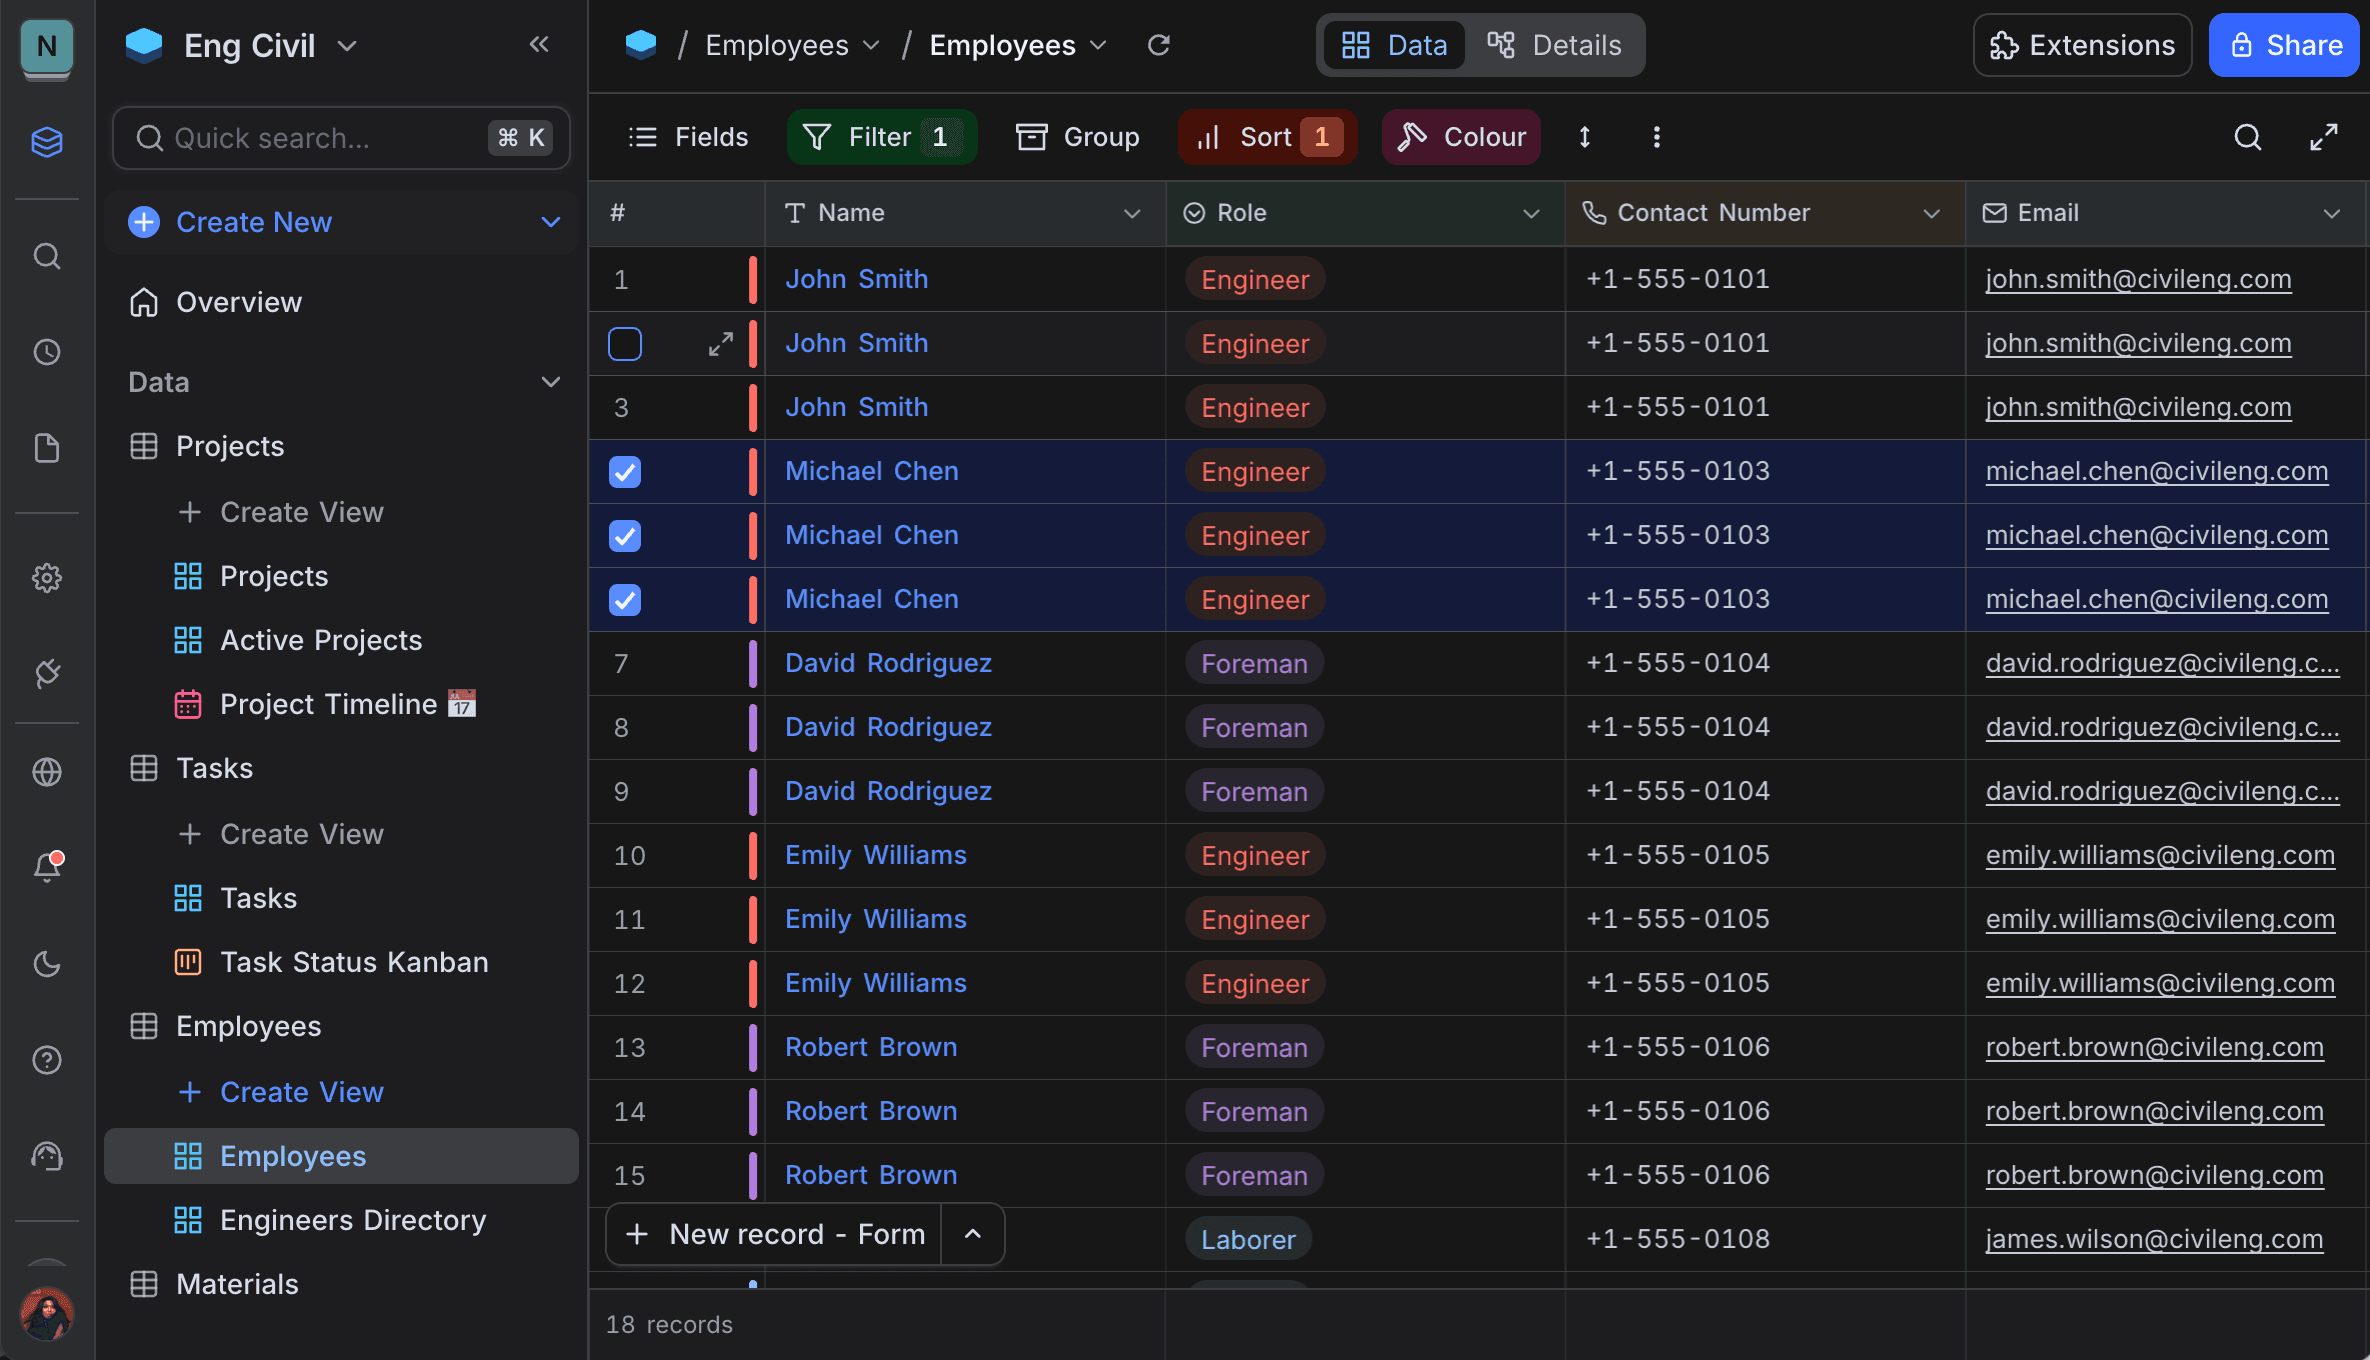
Task: Click the row height adjustment icon
Action: (x=1584, y=137)
